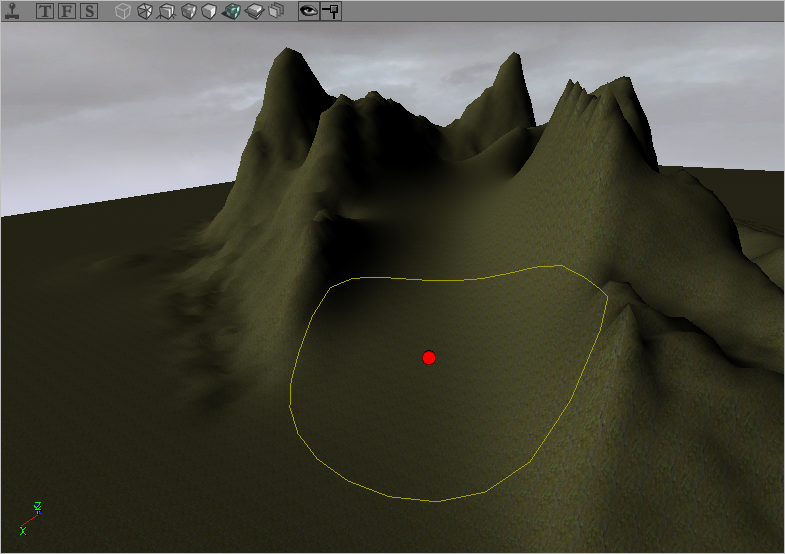Select the cube on tripod view mode

coord(166,11)
